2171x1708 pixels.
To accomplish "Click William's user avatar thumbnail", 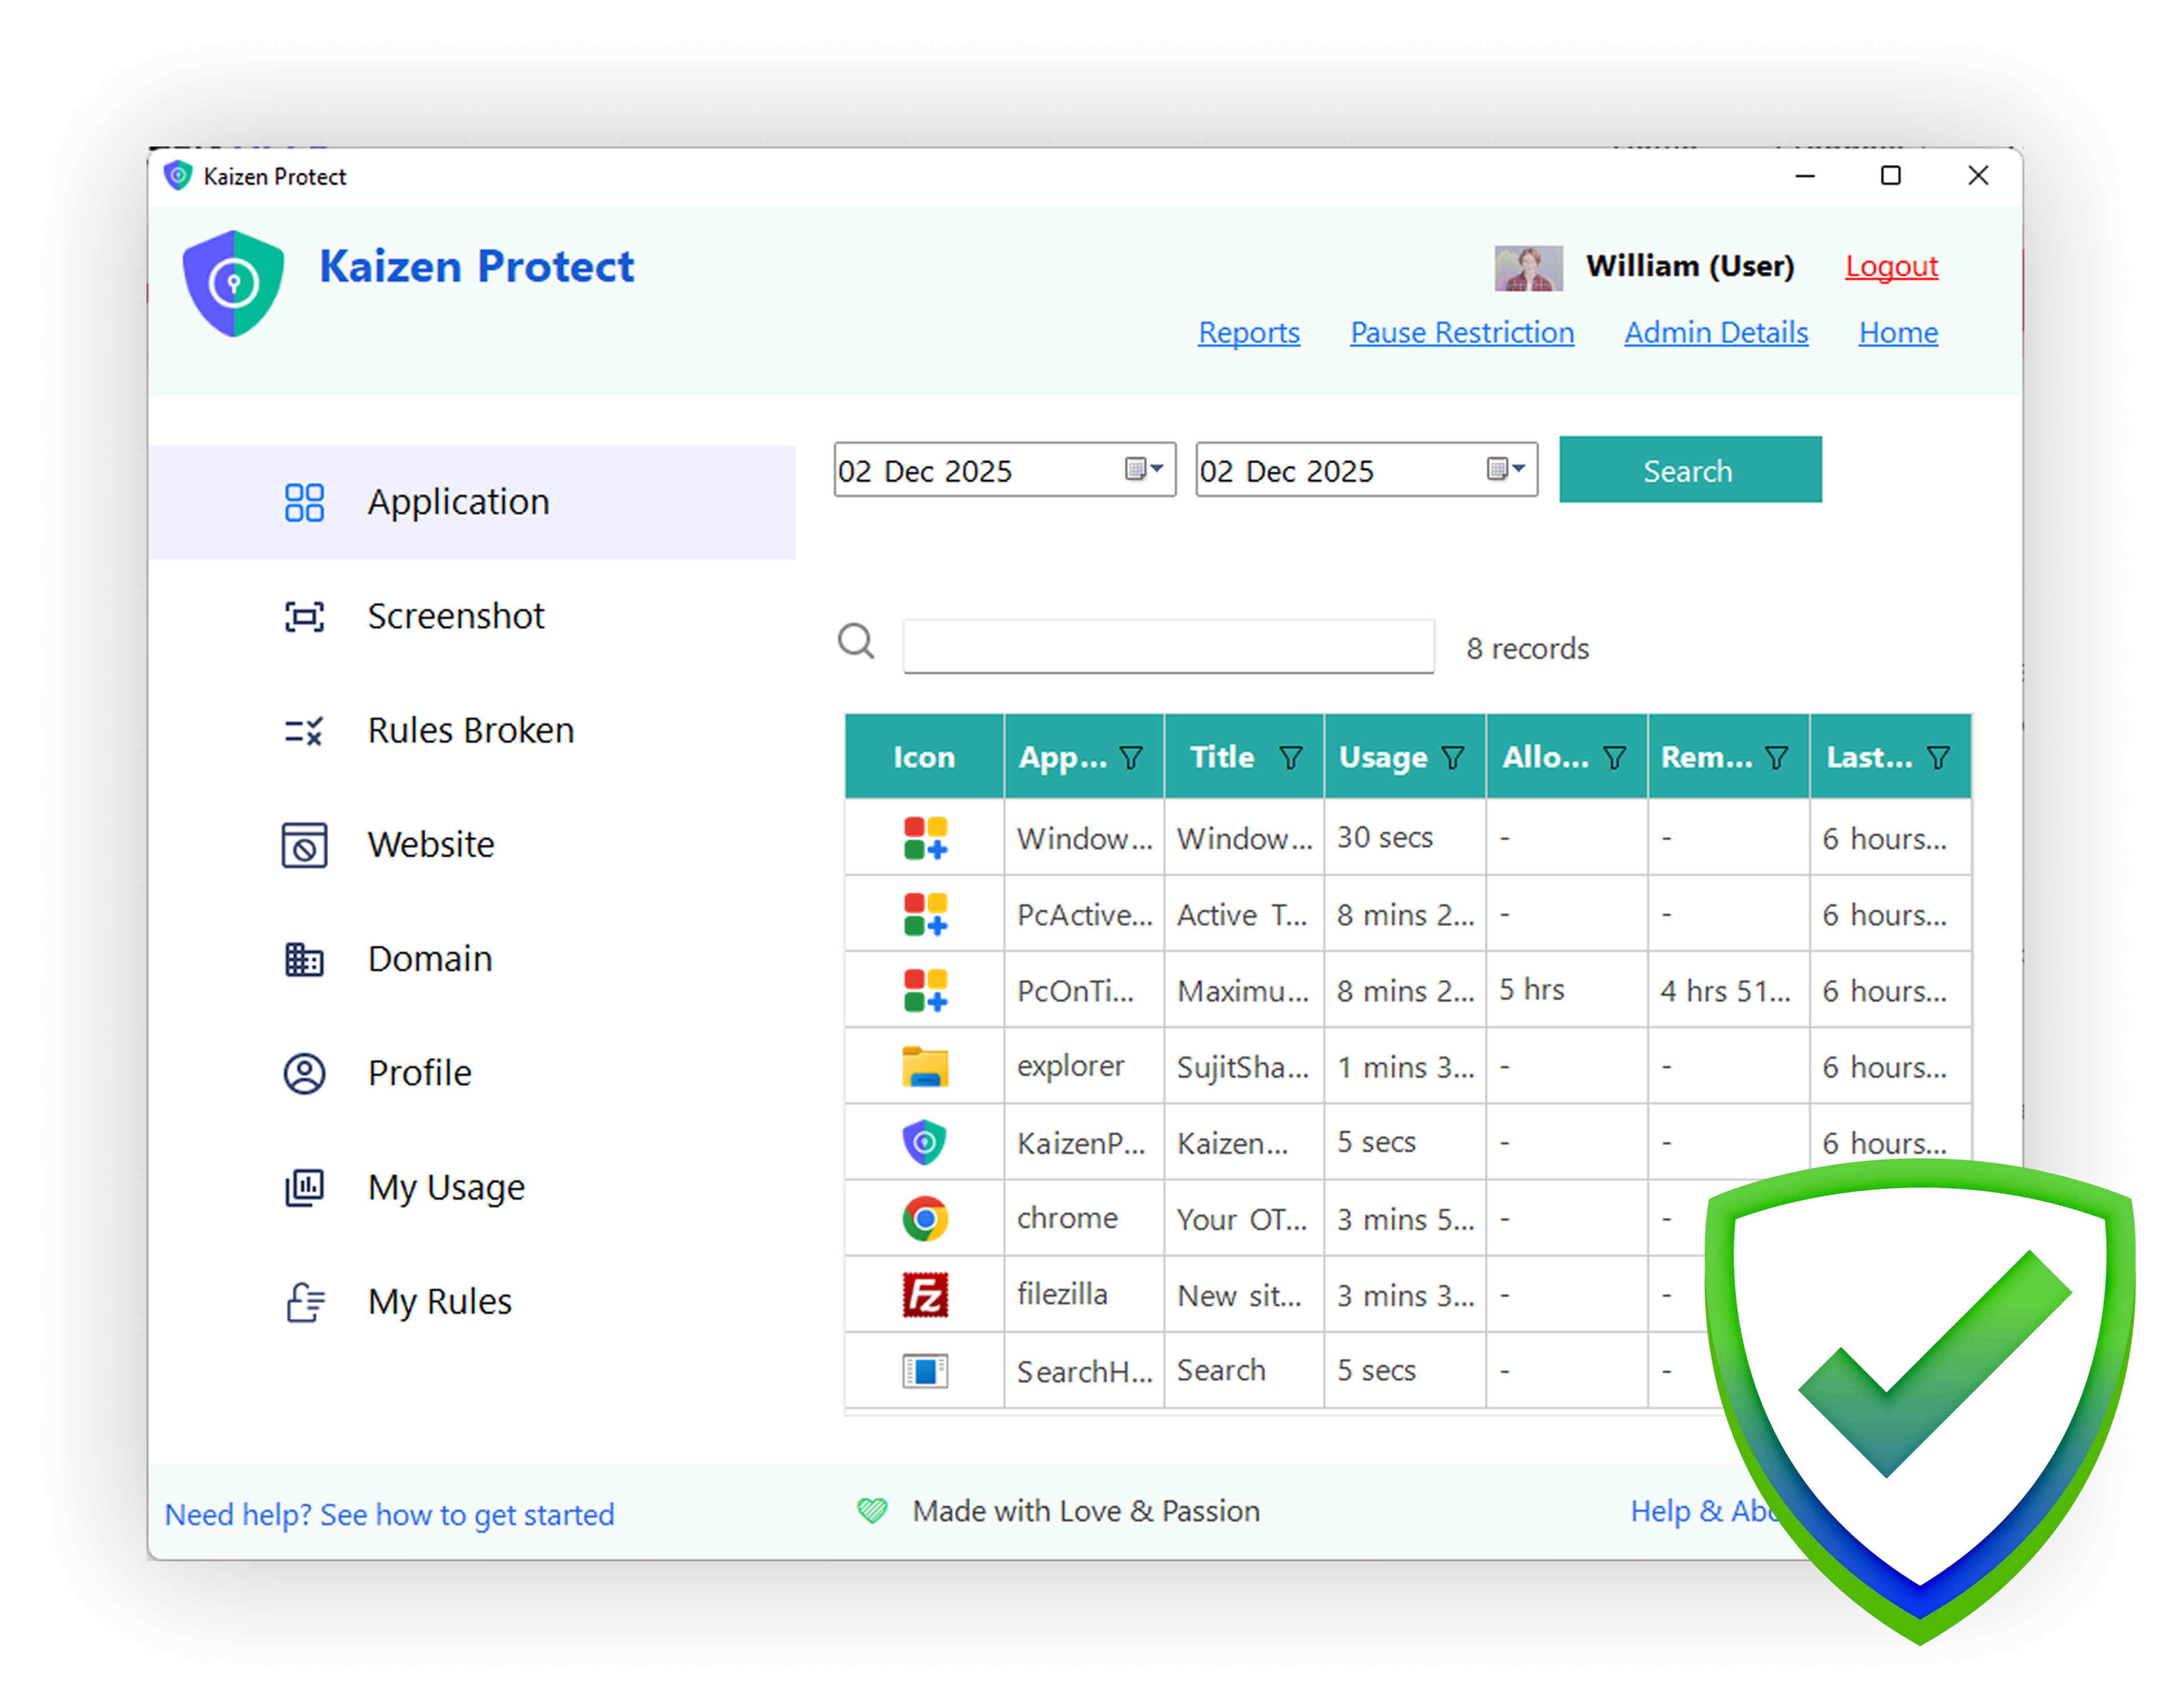I will point(1528,268).
